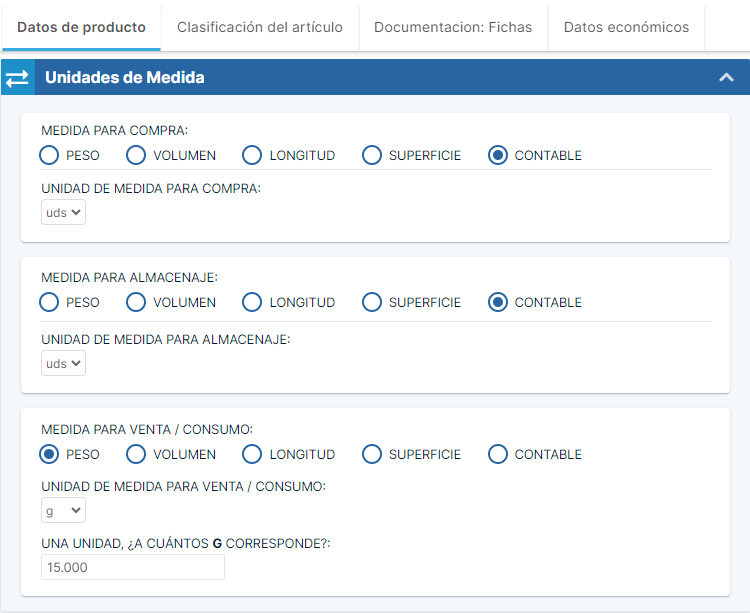Choose SUPERFICIE for medida para almacenaje
750x613 pixels.
click(372, 302)
